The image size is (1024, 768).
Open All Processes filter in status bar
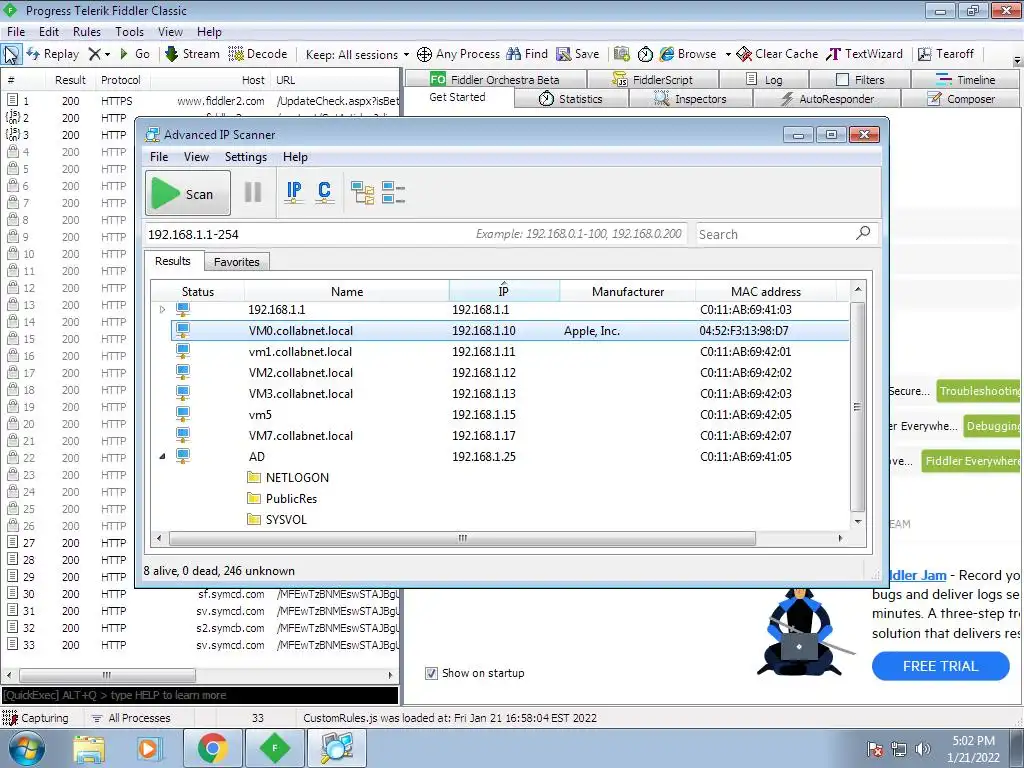131,718
